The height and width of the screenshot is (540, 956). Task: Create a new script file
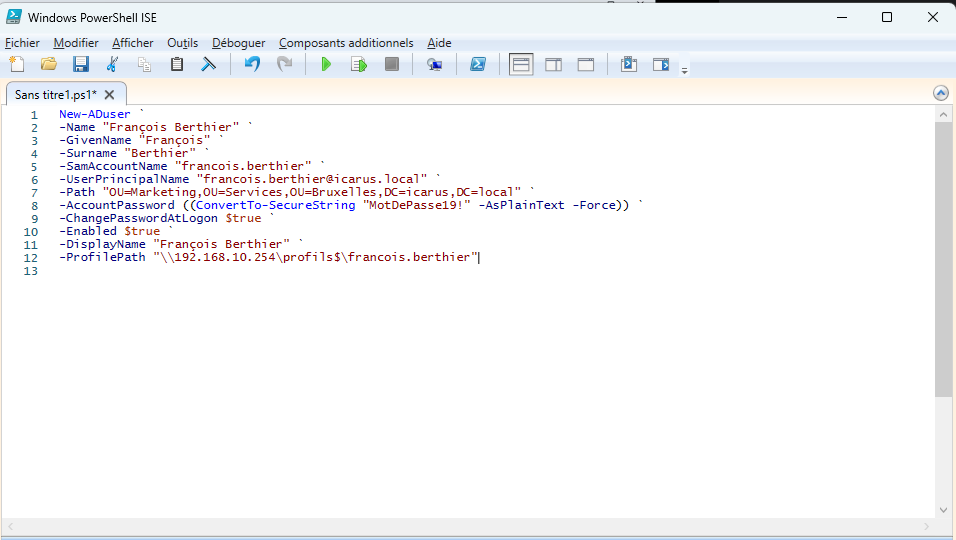click(16, 64)
